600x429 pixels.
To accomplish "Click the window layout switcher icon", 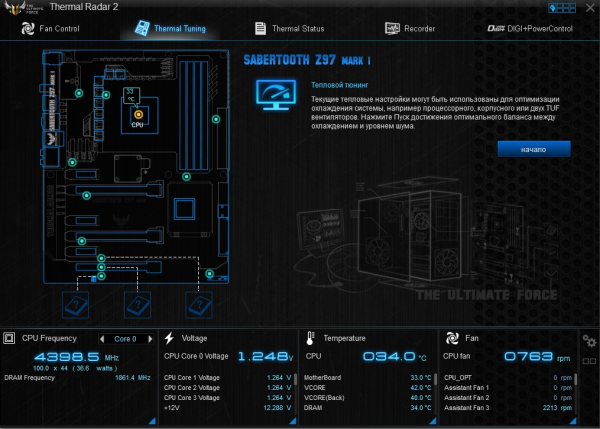I will pos(562,8).
